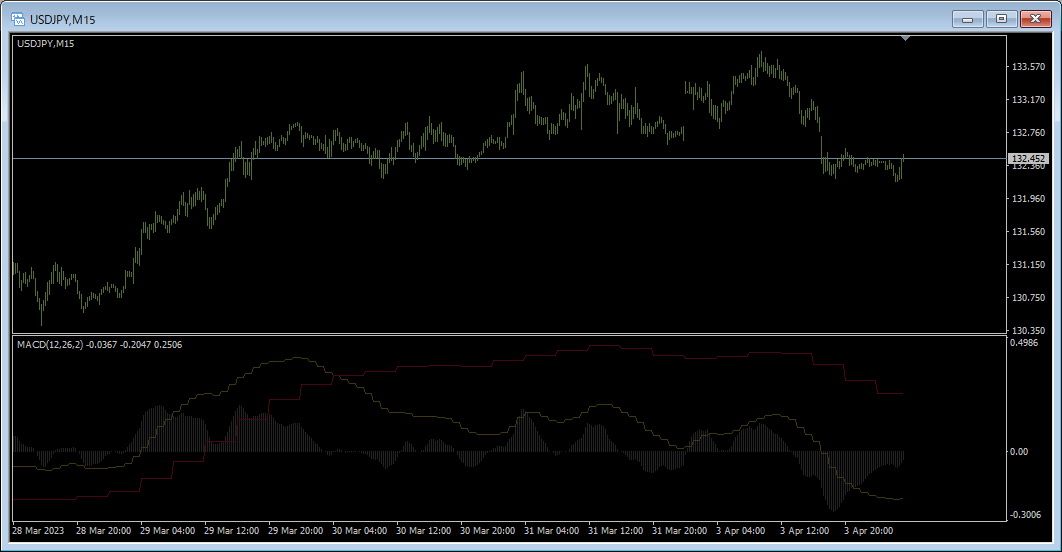This screenshot has width=1062, height=552.
Task: Click the 29 Mar 12:00 time label
Action: click(231, 531)
